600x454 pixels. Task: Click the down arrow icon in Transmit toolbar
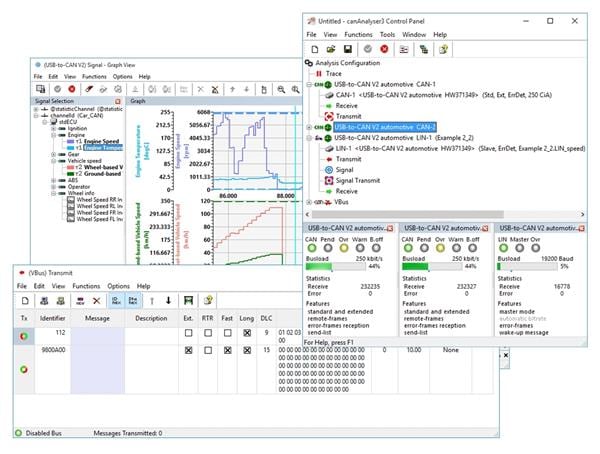(x=168, y=300)
